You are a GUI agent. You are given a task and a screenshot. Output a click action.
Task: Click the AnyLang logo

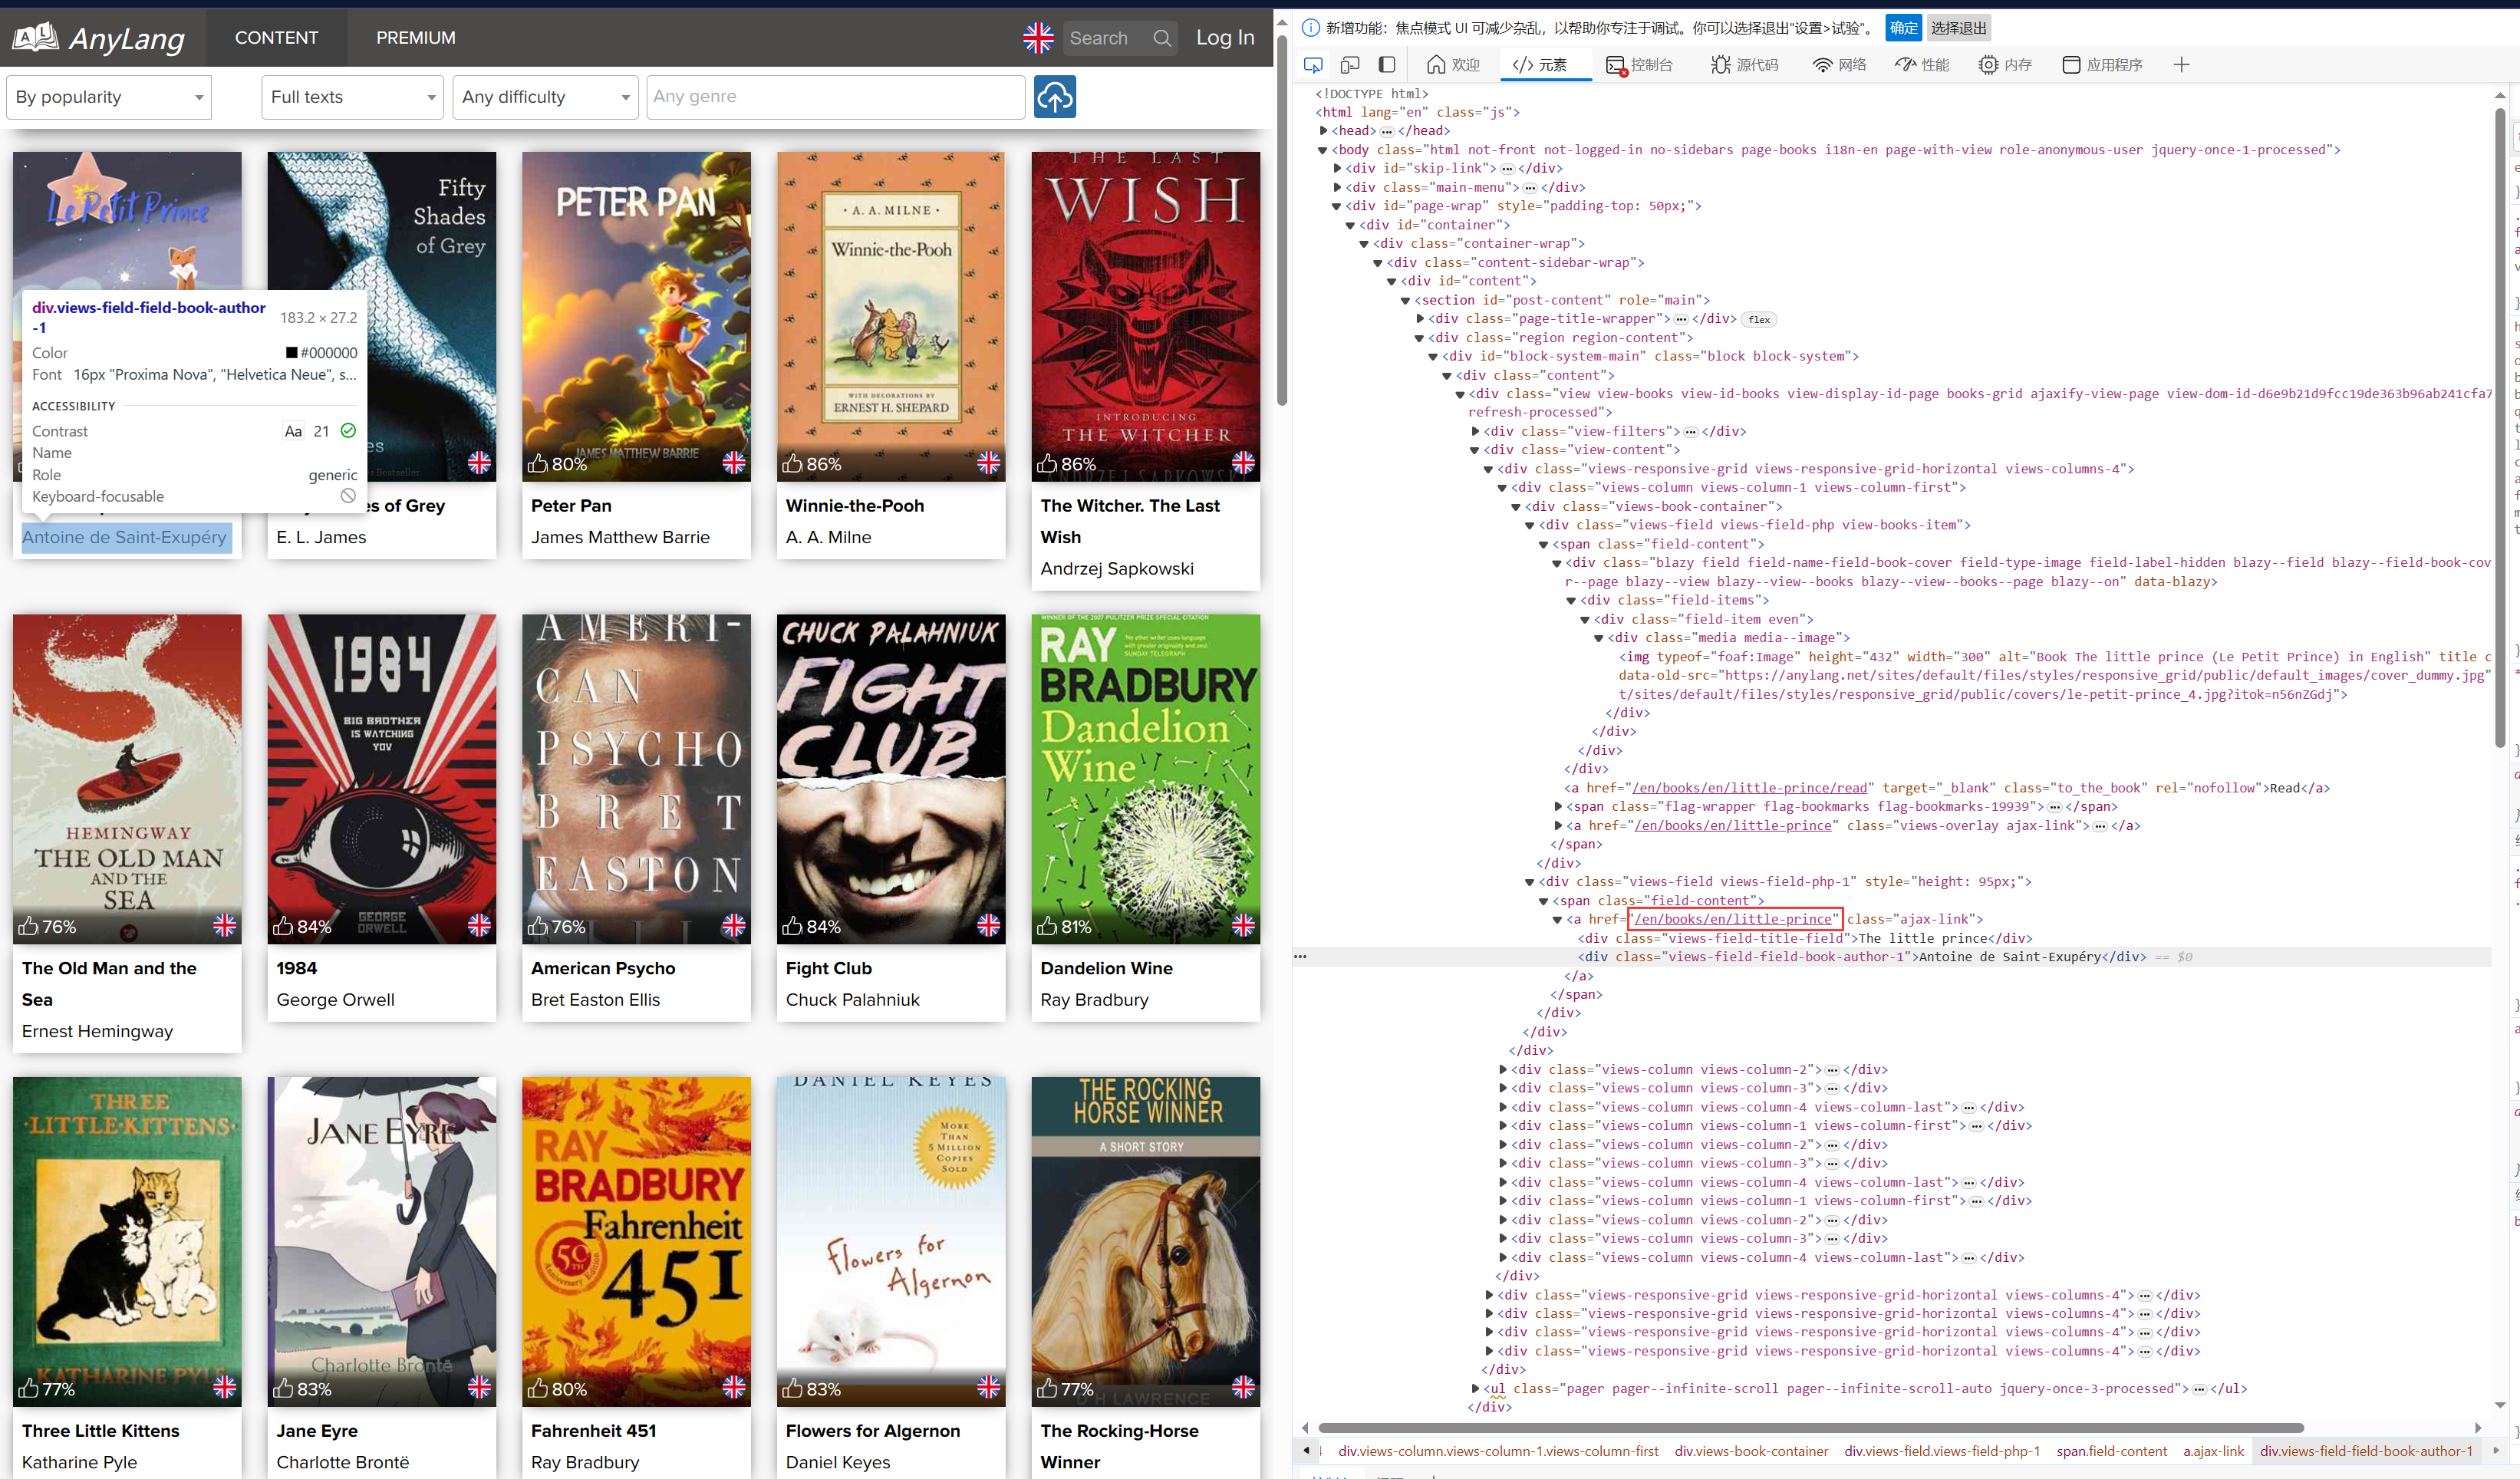pos(98,38)
